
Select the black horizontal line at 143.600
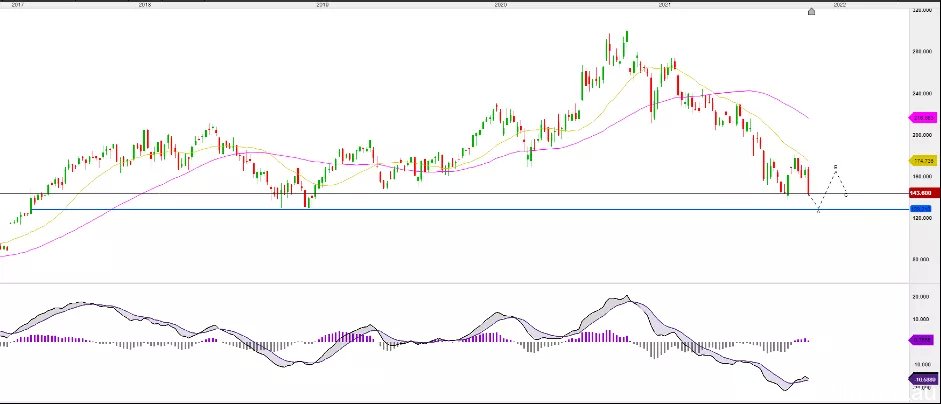click(x=454, y=193)
